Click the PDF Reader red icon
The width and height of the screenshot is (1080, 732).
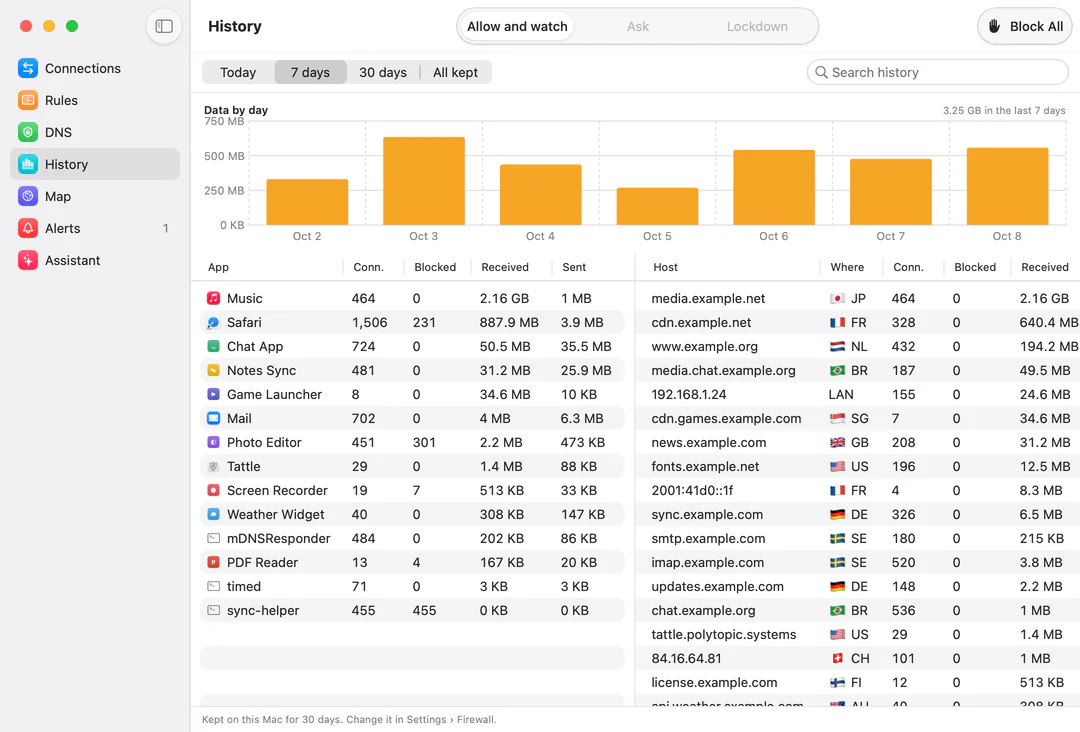[214, 563]
